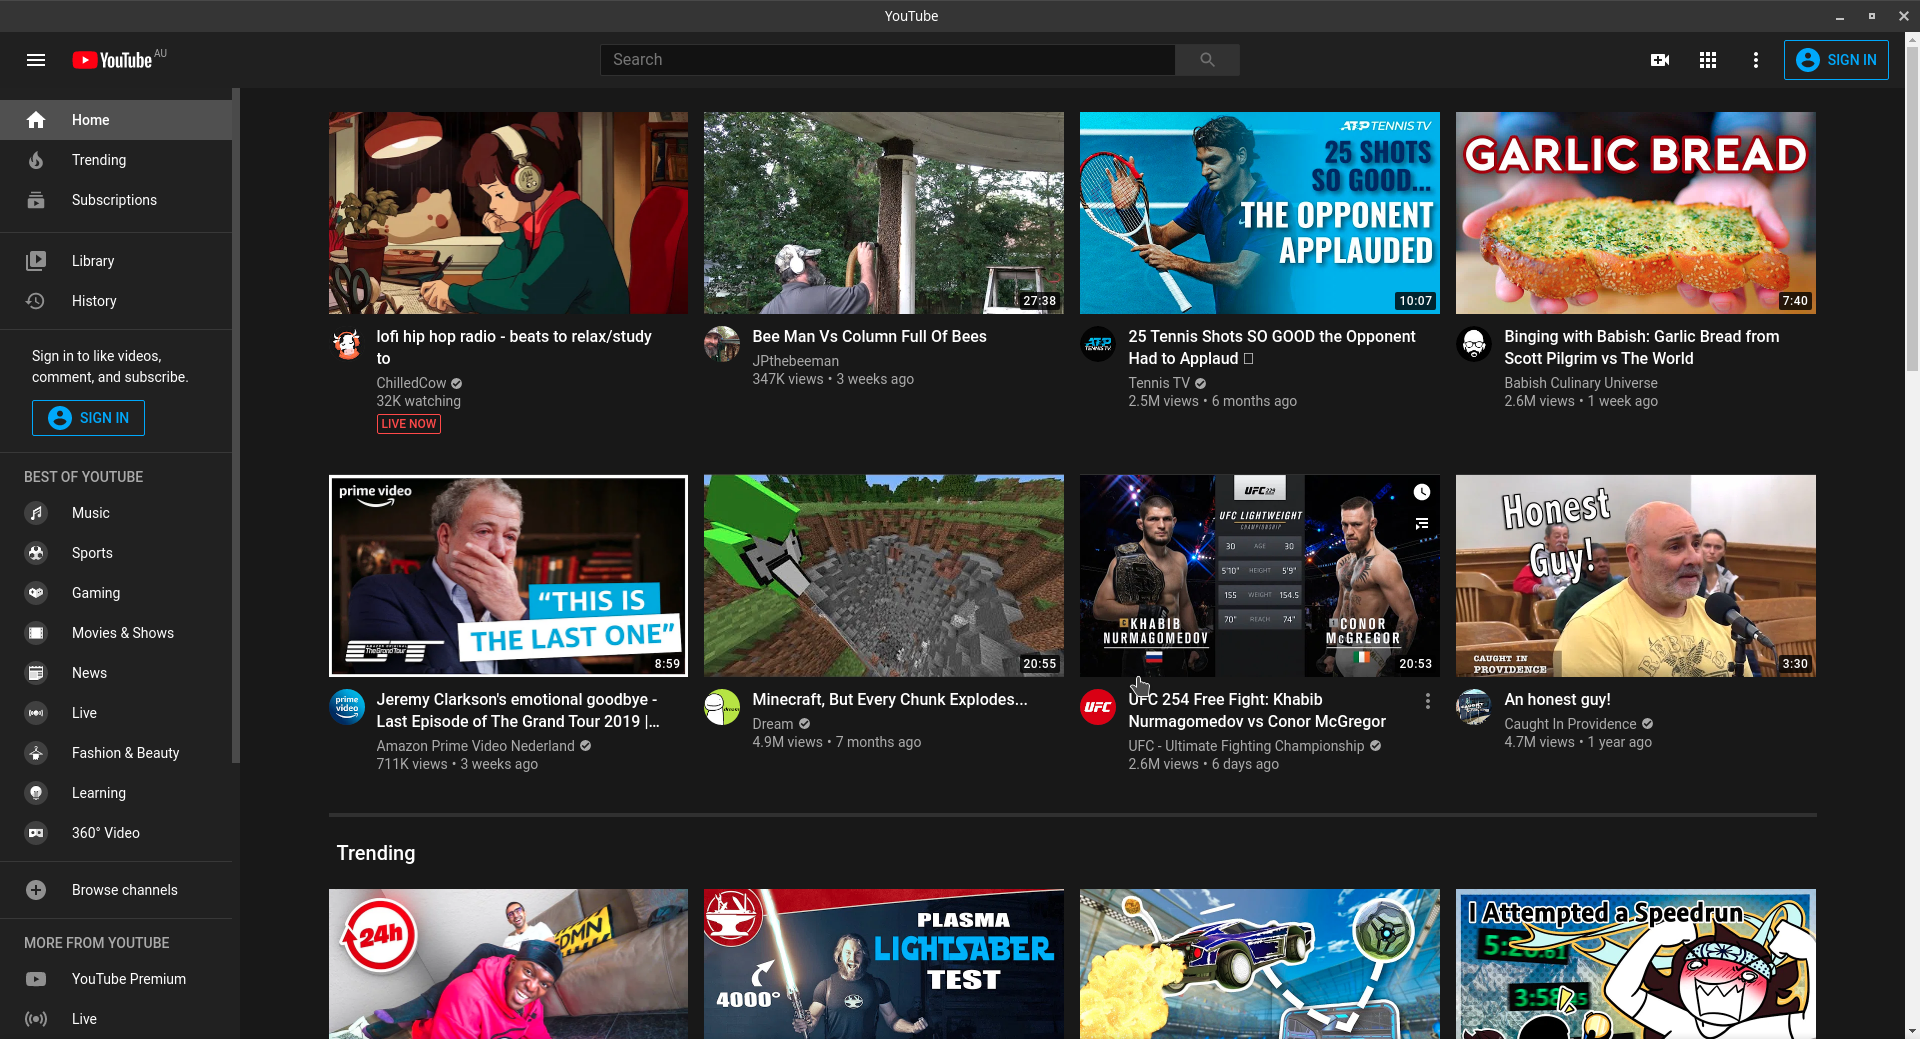
Task: Select Trending in the sidebar
Action: [x=116, y=160]
